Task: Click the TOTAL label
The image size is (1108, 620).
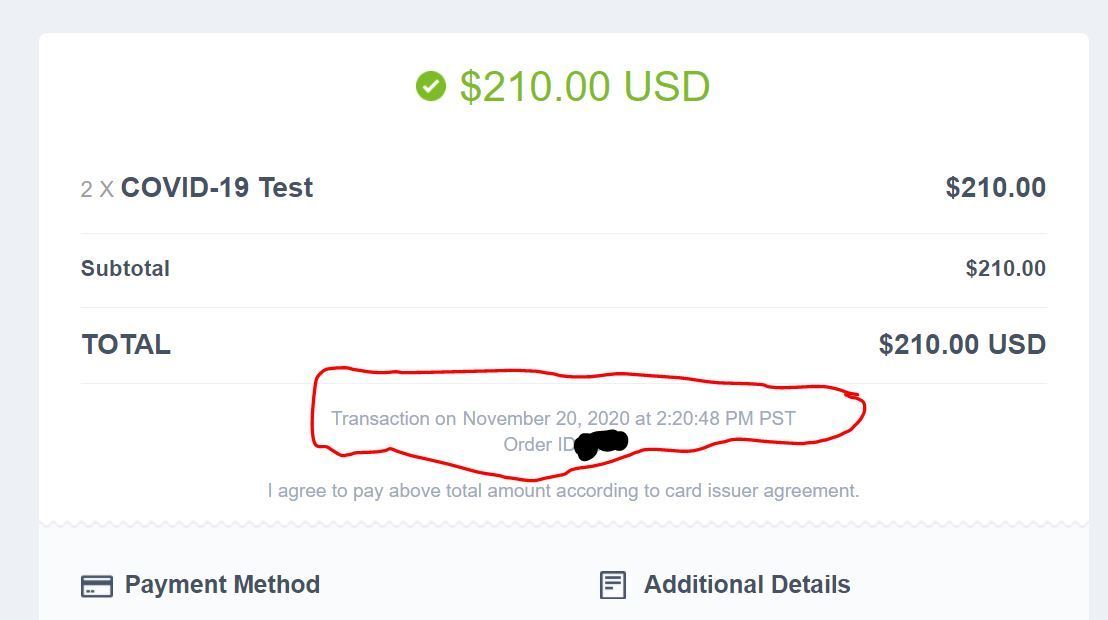Action: pyautogui.click(x=126, y=345)
